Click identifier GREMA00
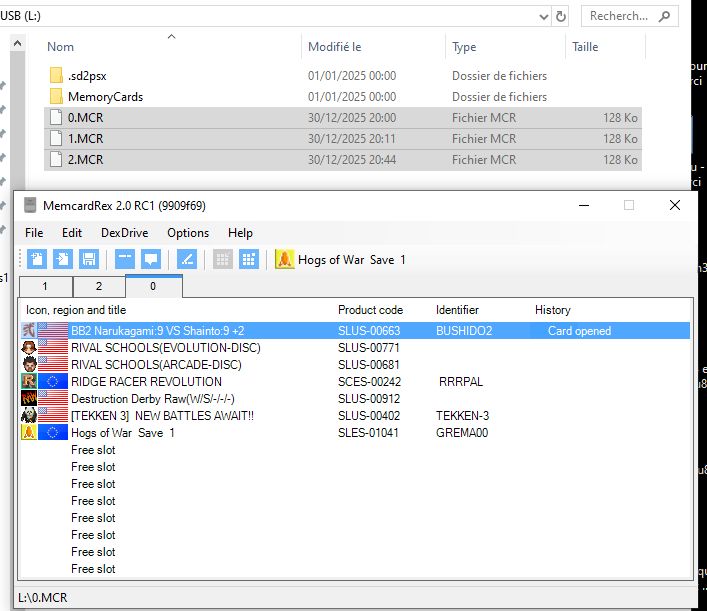 click(462, 432)
